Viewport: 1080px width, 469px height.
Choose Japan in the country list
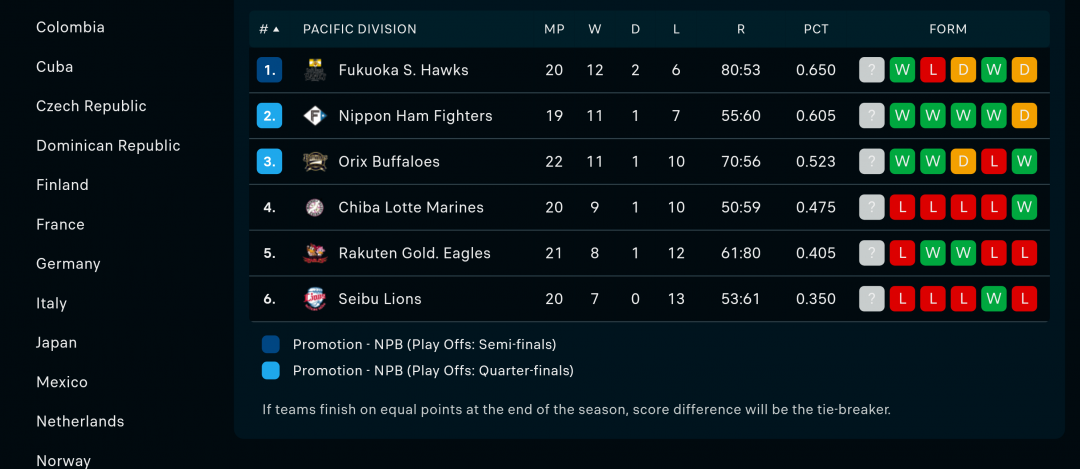pyautogui.click(x=56, y=343)
